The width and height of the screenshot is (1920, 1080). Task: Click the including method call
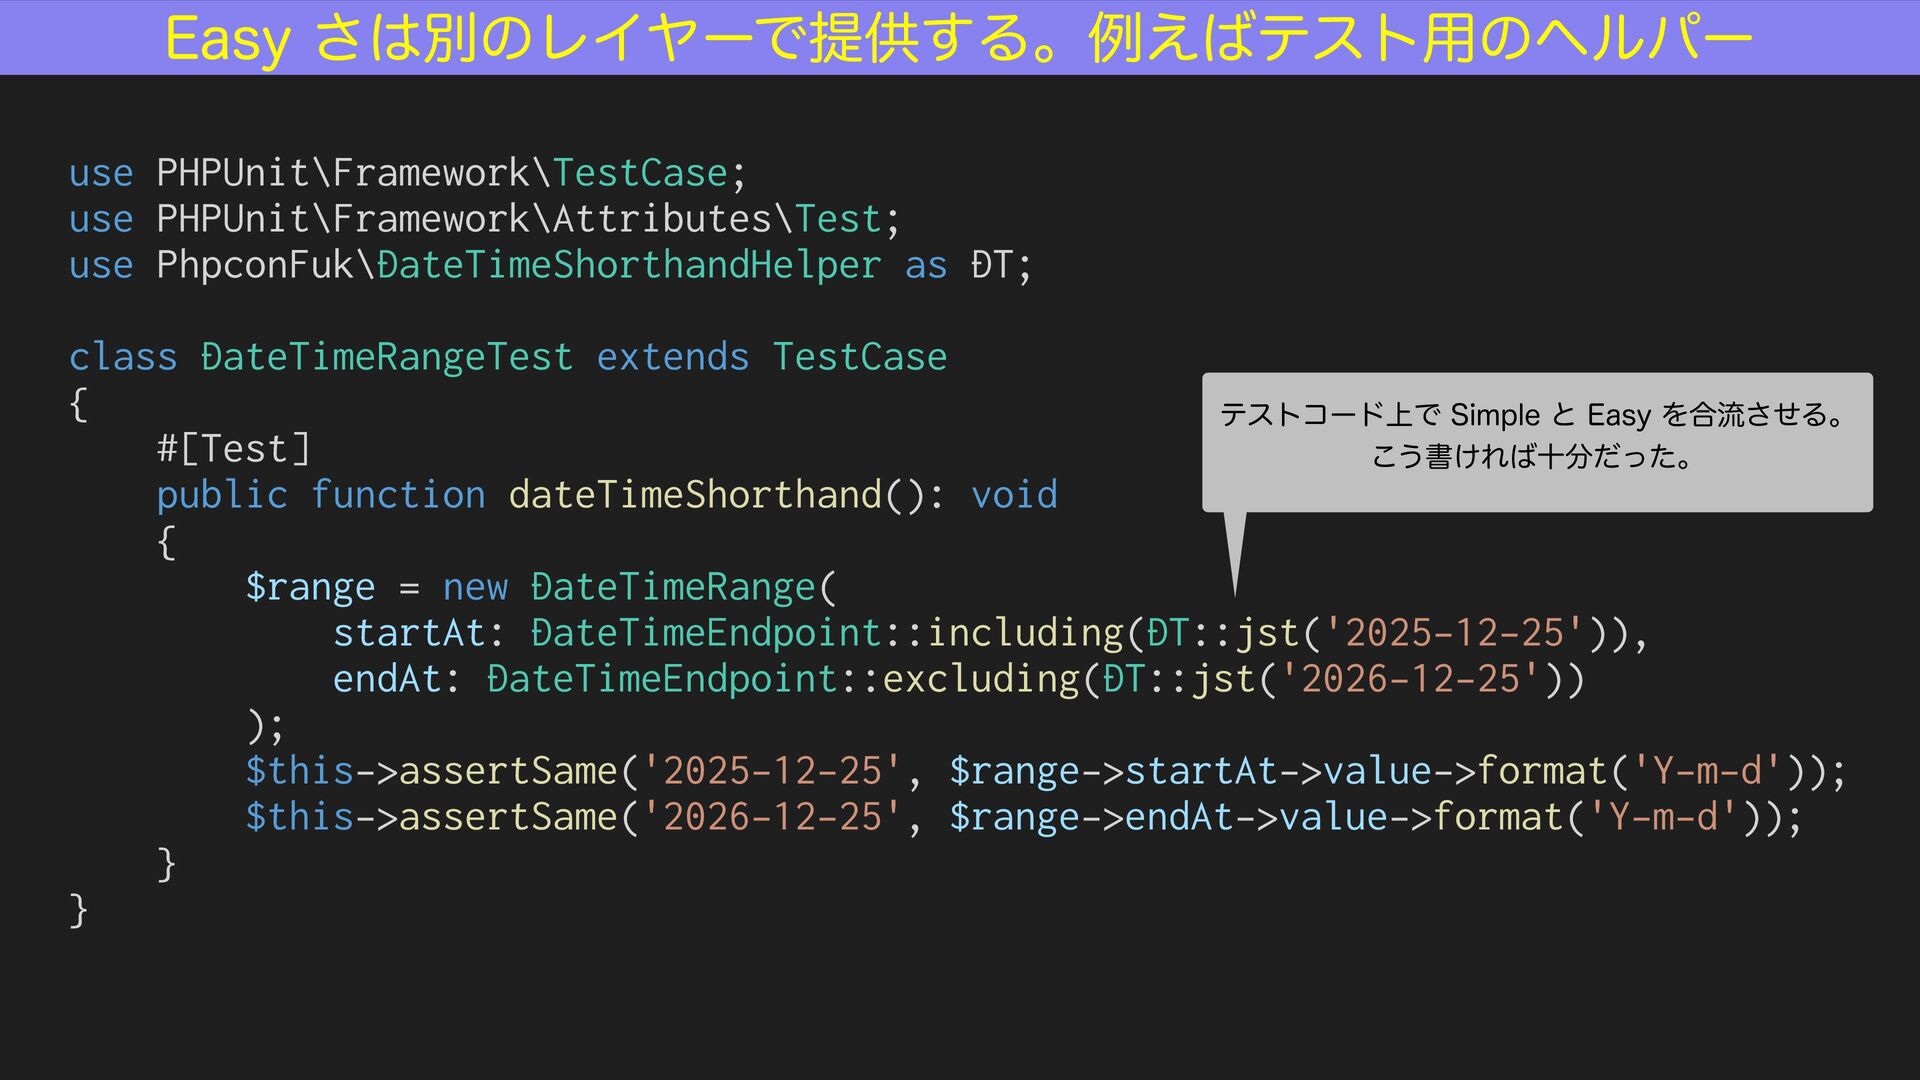pyautogui.click(x=1025, y=633)
